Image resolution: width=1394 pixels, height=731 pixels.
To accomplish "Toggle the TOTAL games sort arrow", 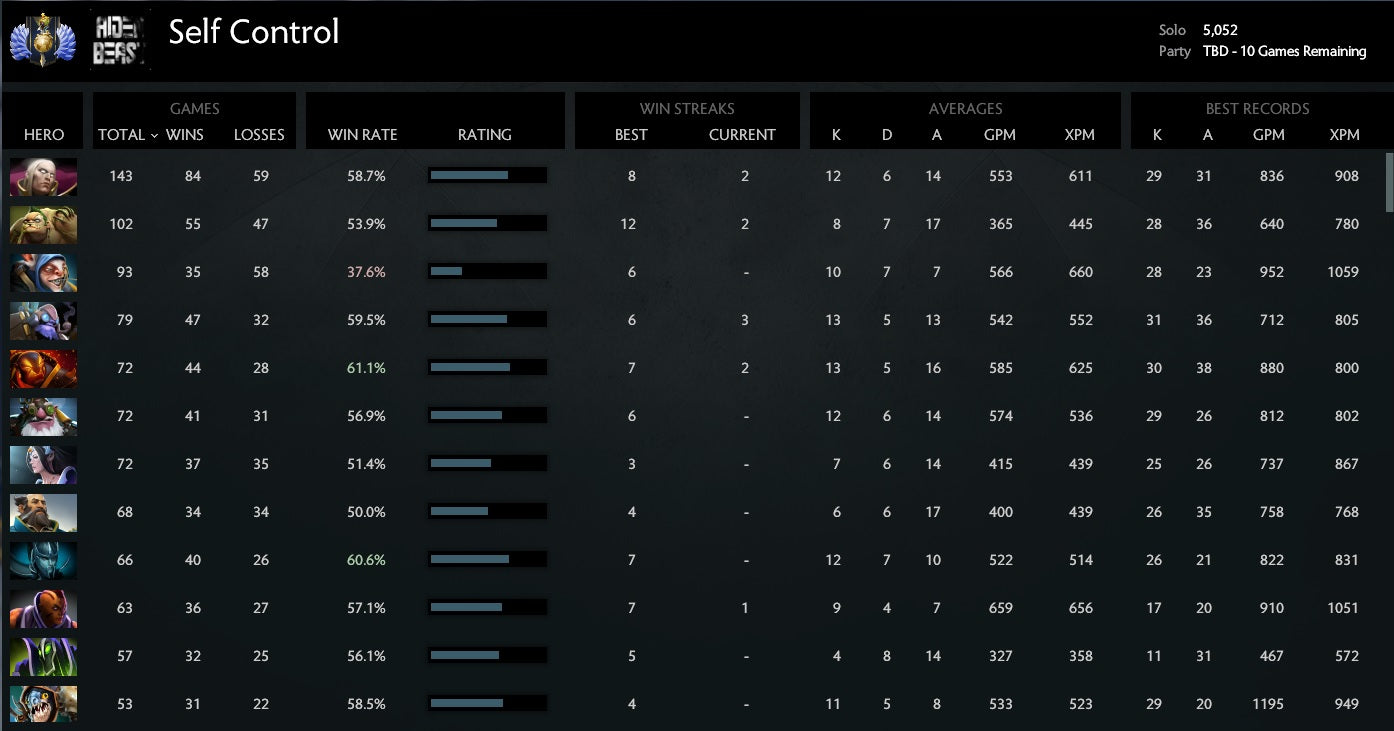I will click(x=154, y=135).
